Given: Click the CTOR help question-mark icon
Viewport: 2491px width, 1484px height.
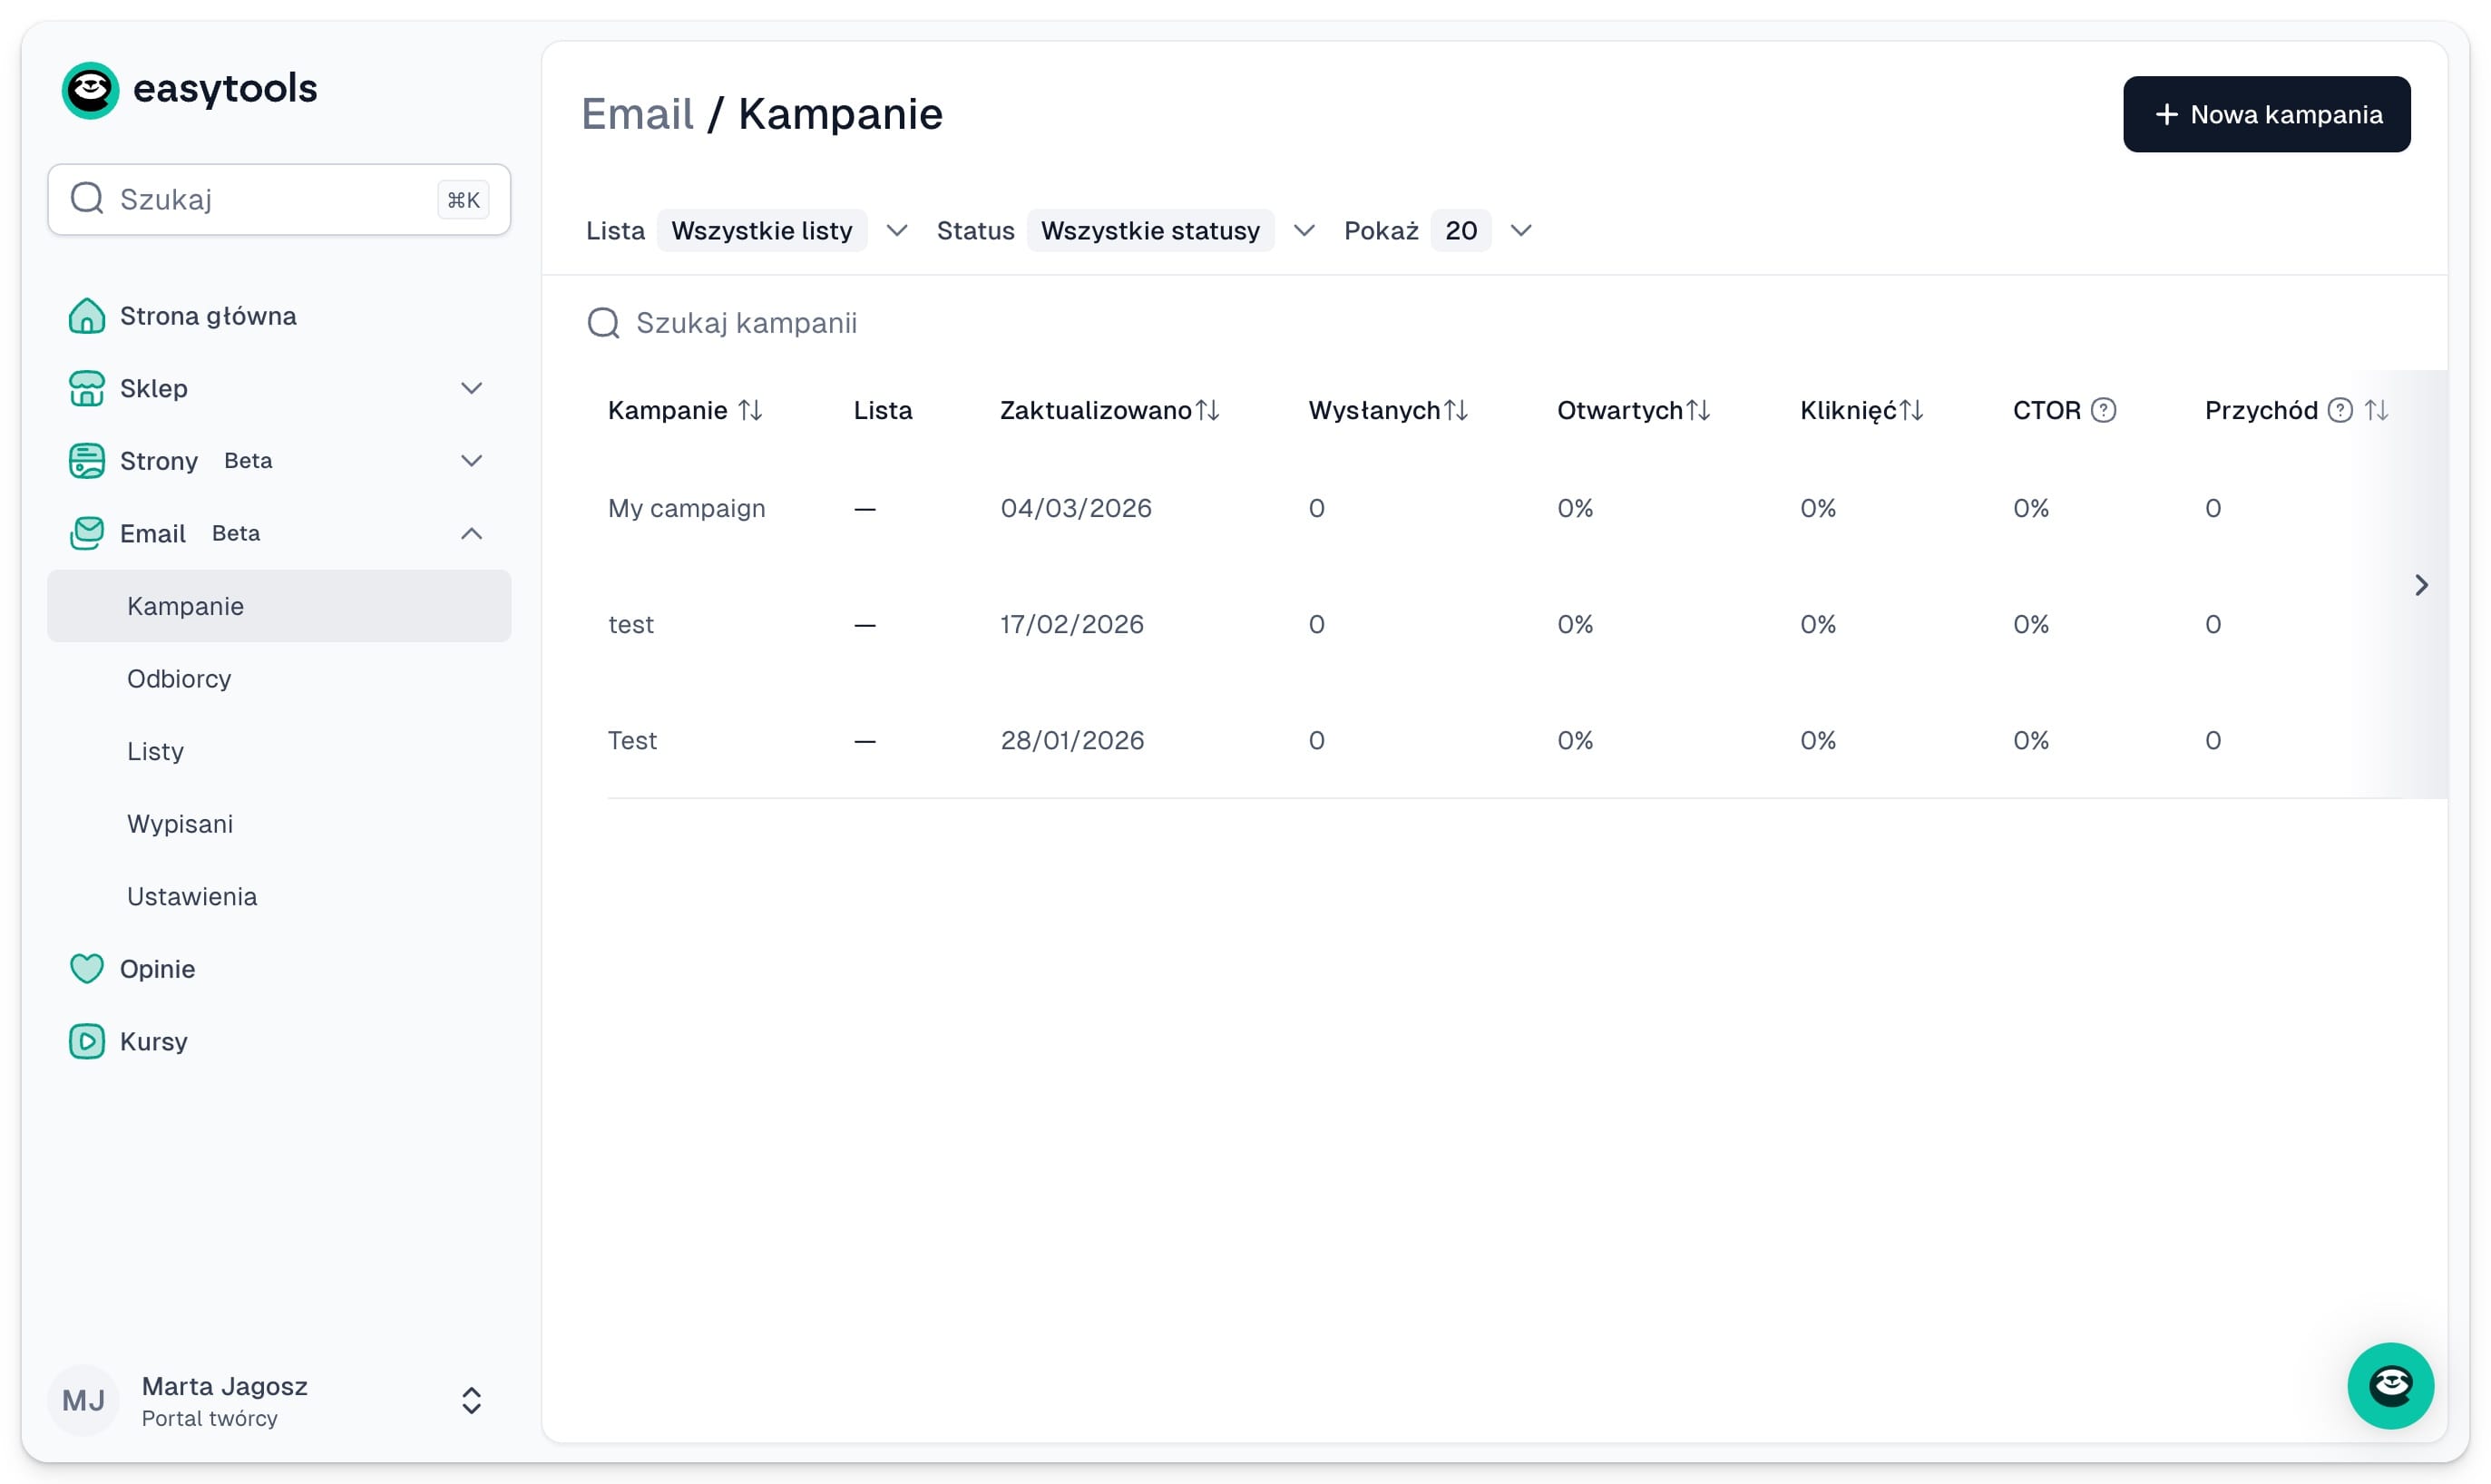Looking at the screenshot, I should point(2103,410).
